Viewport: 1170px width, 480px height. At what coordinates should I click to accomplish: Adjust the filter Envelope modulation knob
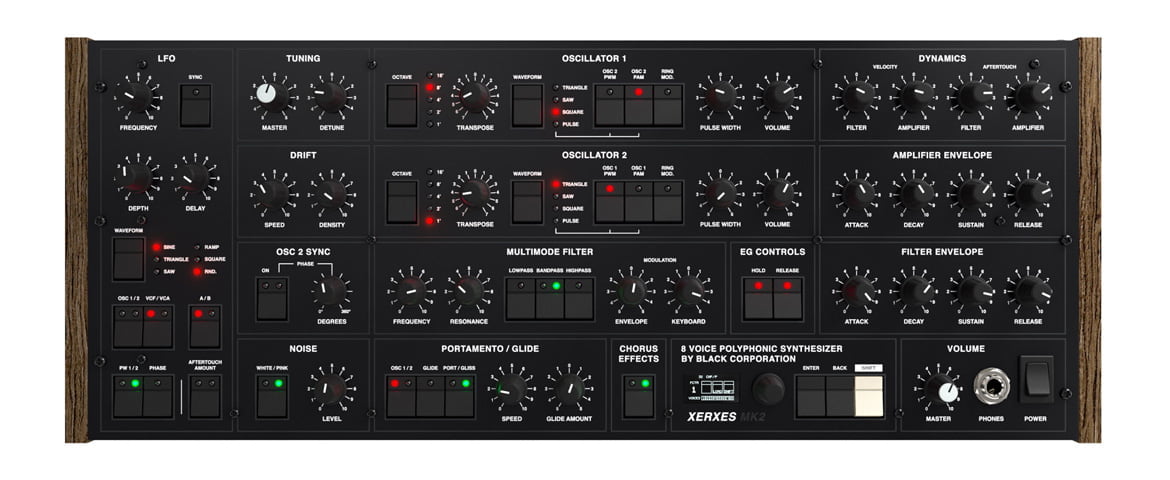pos(631,290)
